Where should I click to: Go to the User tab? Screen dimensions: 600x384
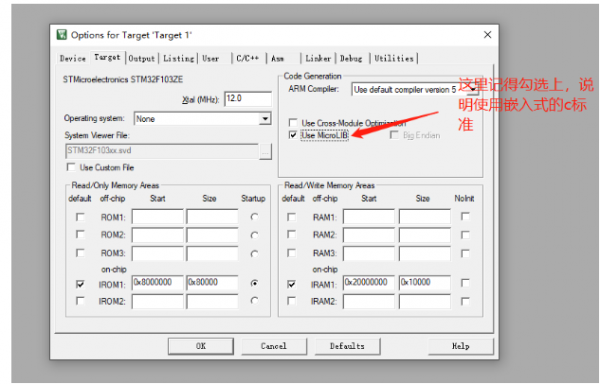point(211,59)
